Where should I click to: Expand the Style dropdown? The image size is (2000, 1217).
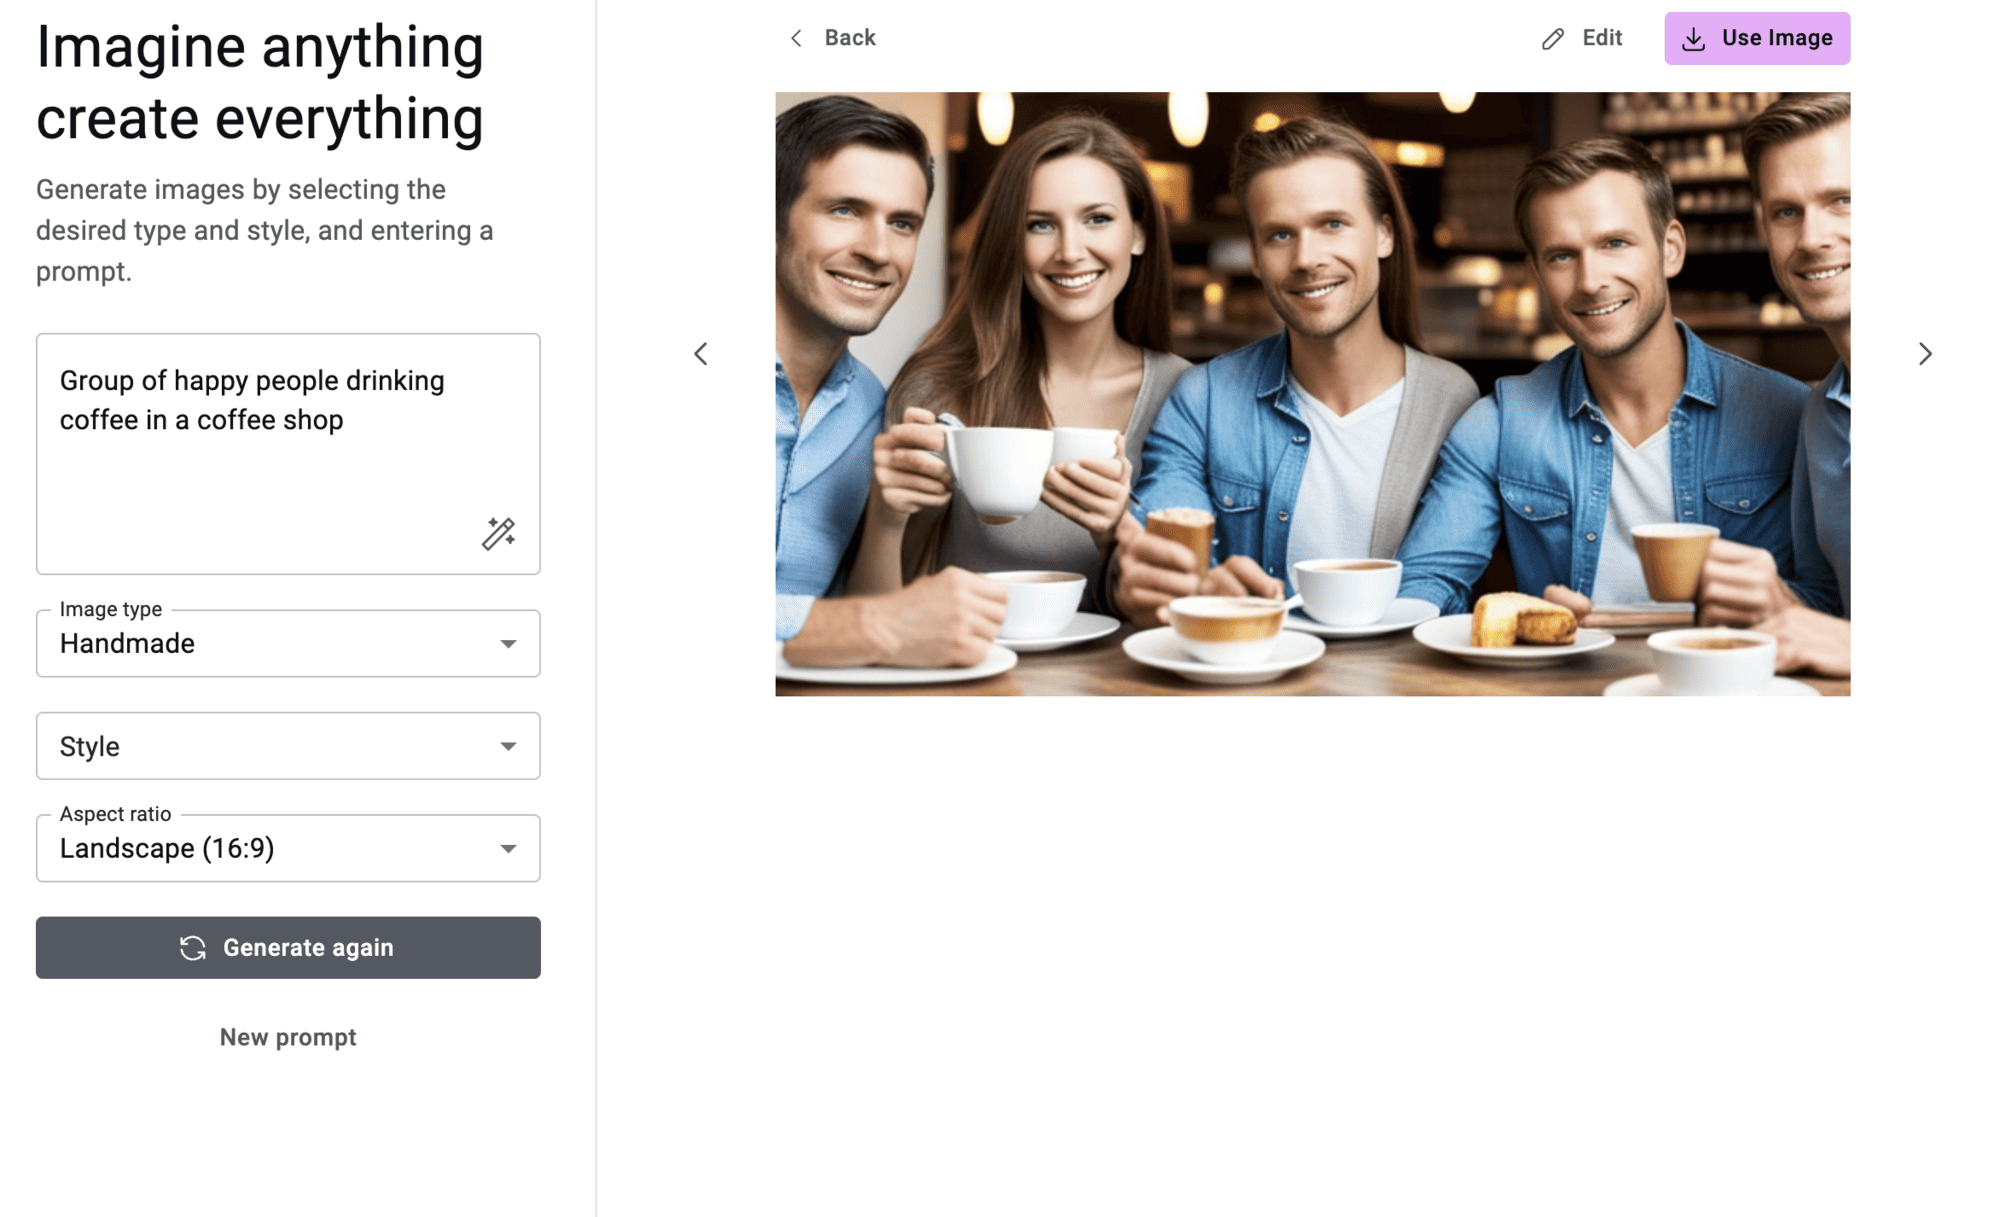pyautogui.click(x=288, y=746)
